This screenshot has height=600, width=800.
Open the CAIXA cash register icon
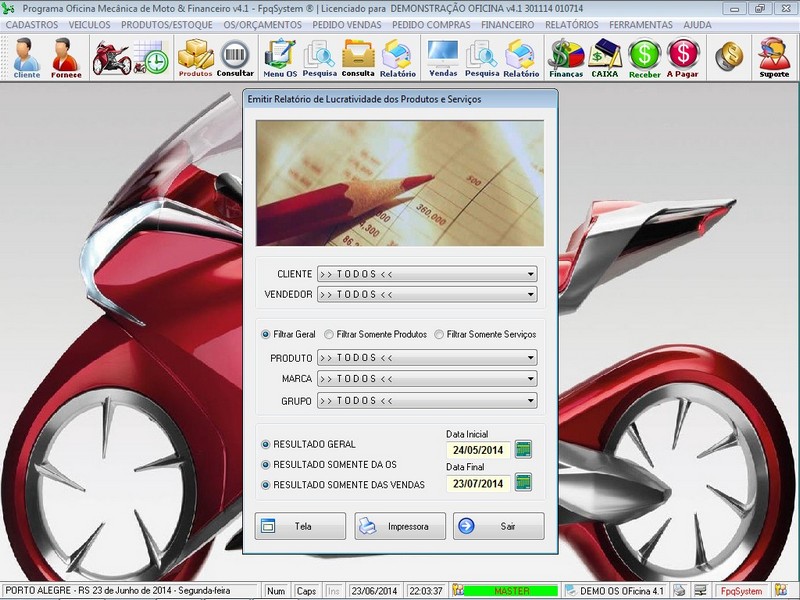[x=605, y=58]
